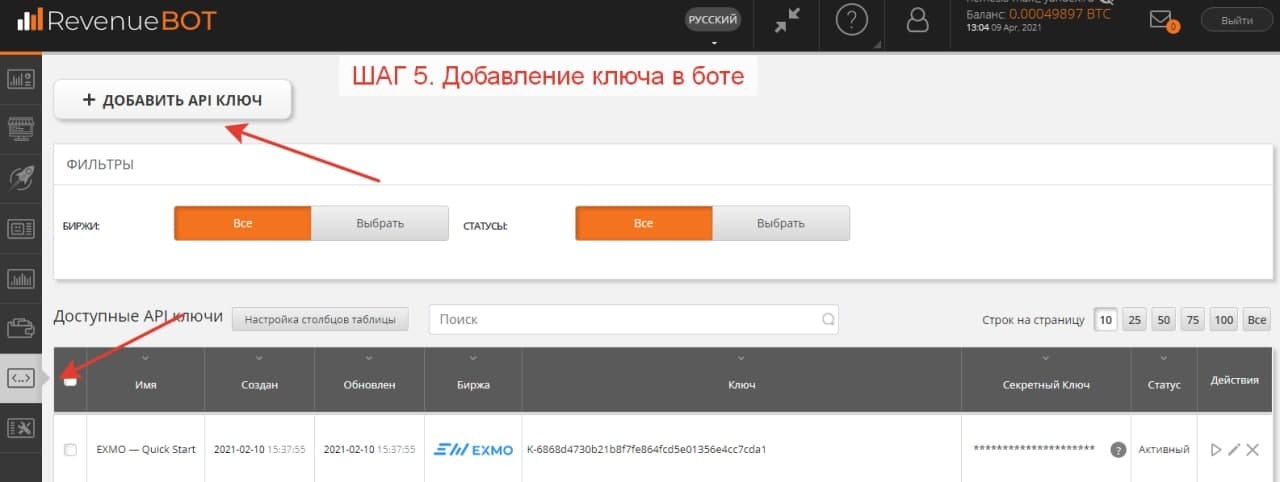This screenshot has width=1280, height=482.
Task: Open the wallet icon in the sidebar
Action: pyautogui.click(x=21, y=328)
